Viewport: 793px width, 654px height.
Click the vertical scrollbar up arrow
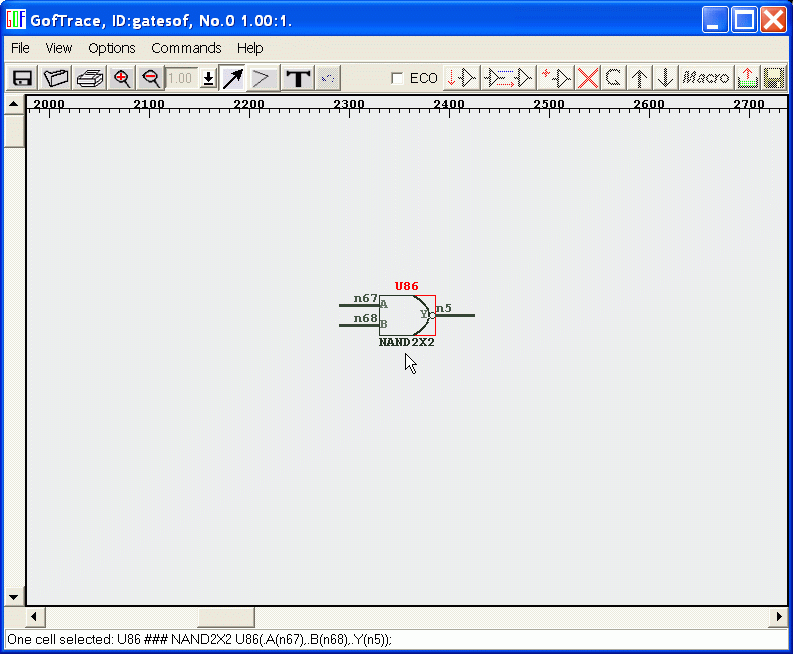pyautogui.click(x=14, y=105)
